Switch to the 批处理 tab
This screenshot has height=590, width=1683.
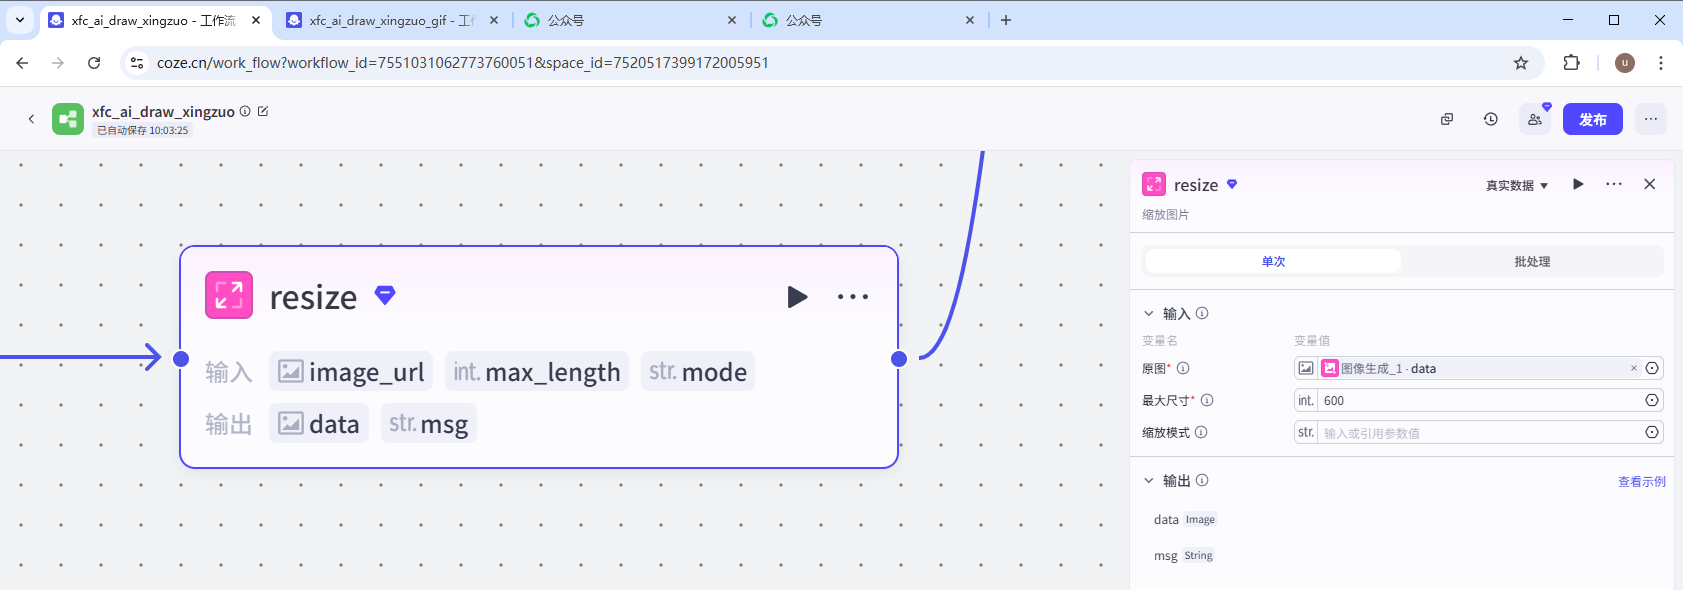[1532, 262]
